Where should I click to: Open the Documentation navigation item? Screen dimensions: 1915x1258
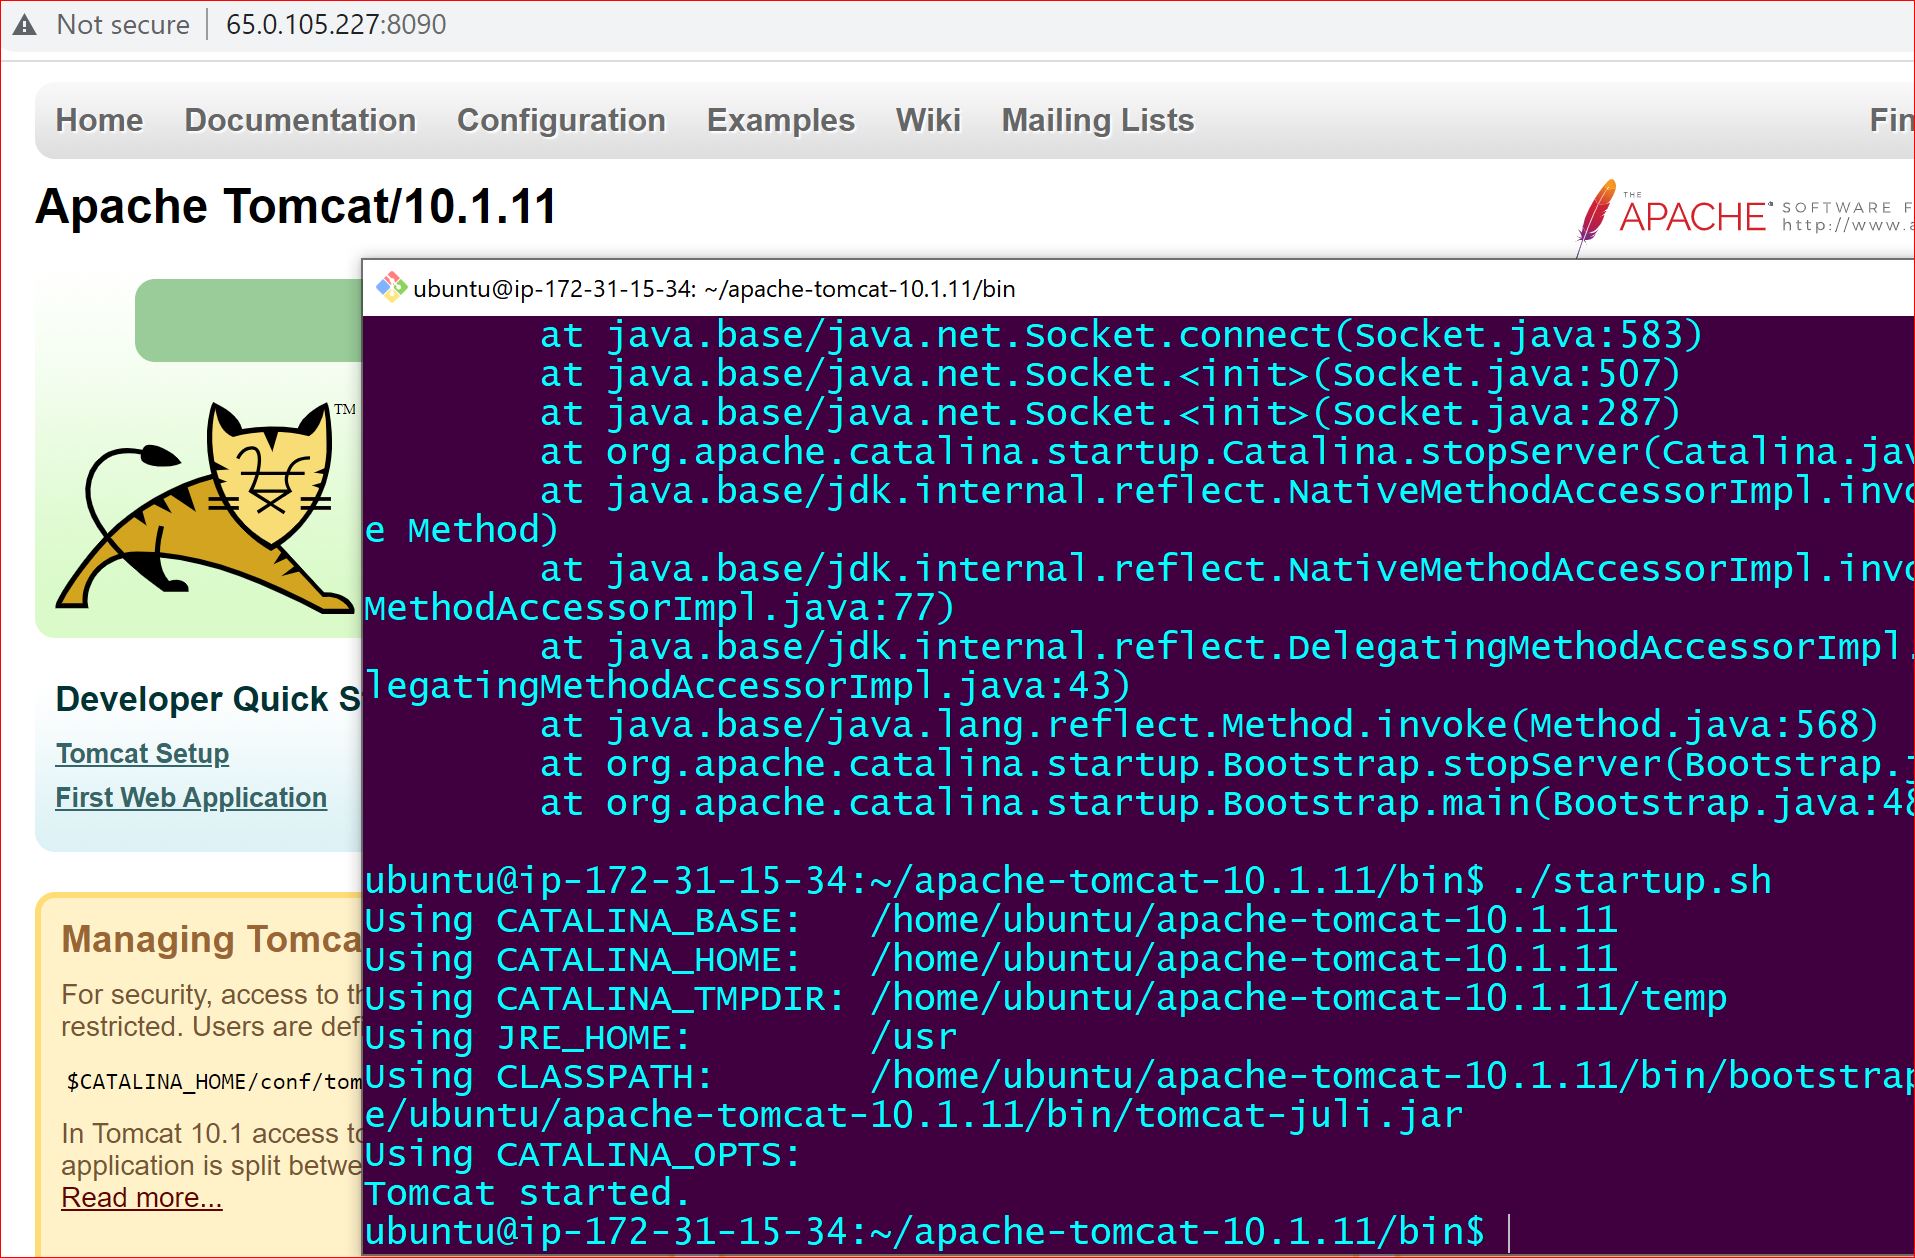coord(299,120)
